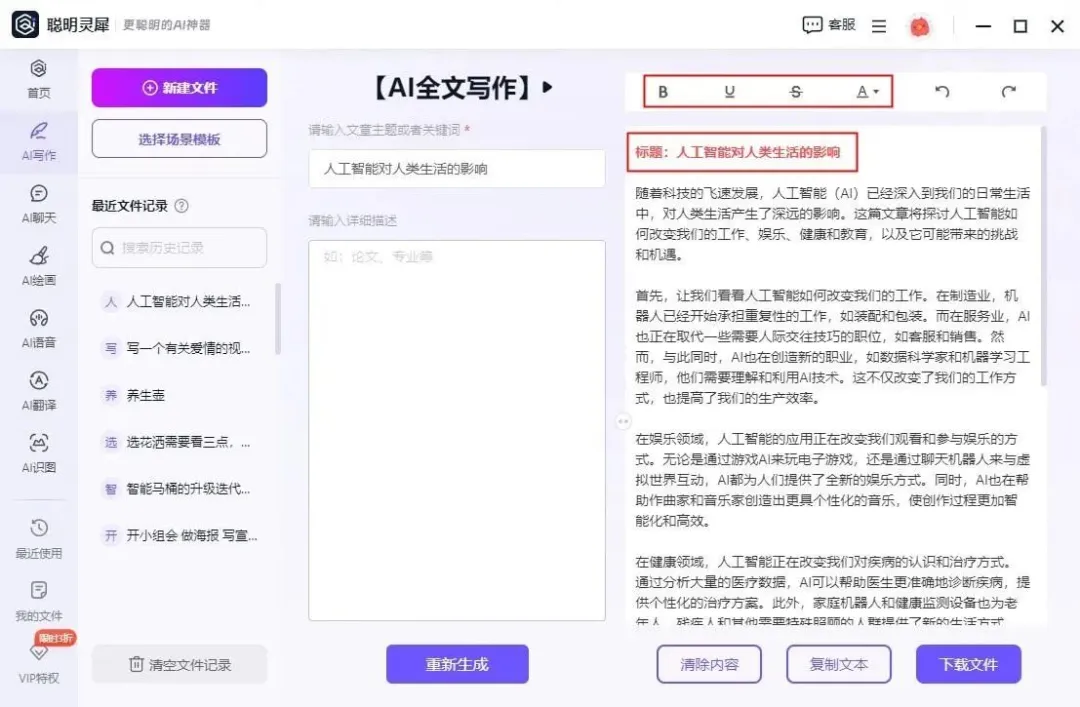Click the redo arrow above the editor
This screenshot has width=1080, height=707.
pyautogui.click(x=1009, y=91)
